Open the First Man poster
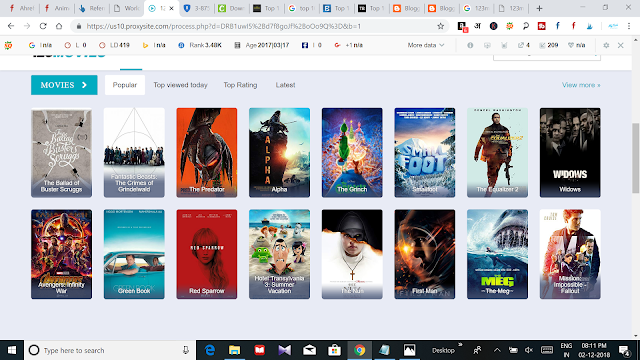 click(425, 254)
